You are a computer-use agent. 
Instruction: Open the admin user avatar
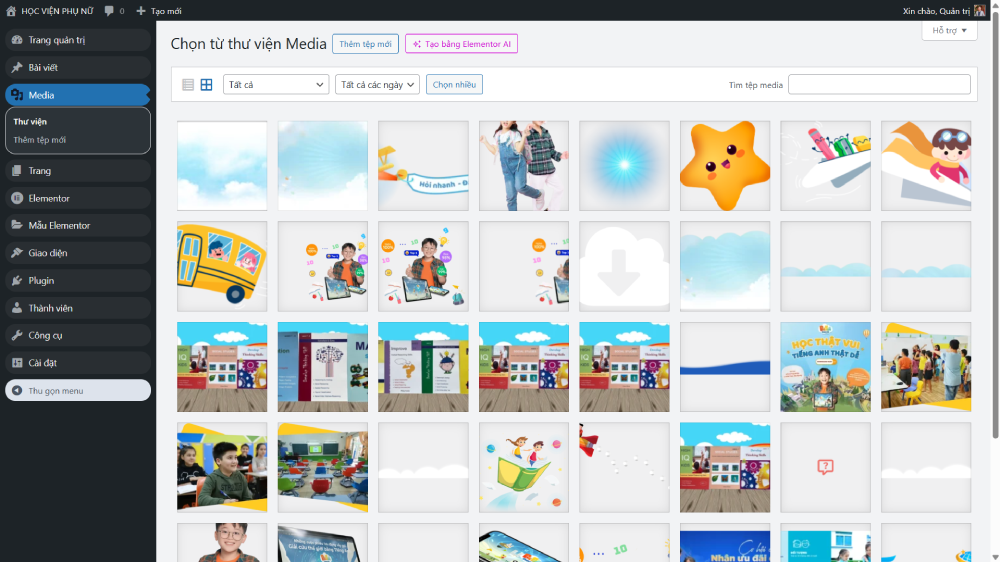980,11
